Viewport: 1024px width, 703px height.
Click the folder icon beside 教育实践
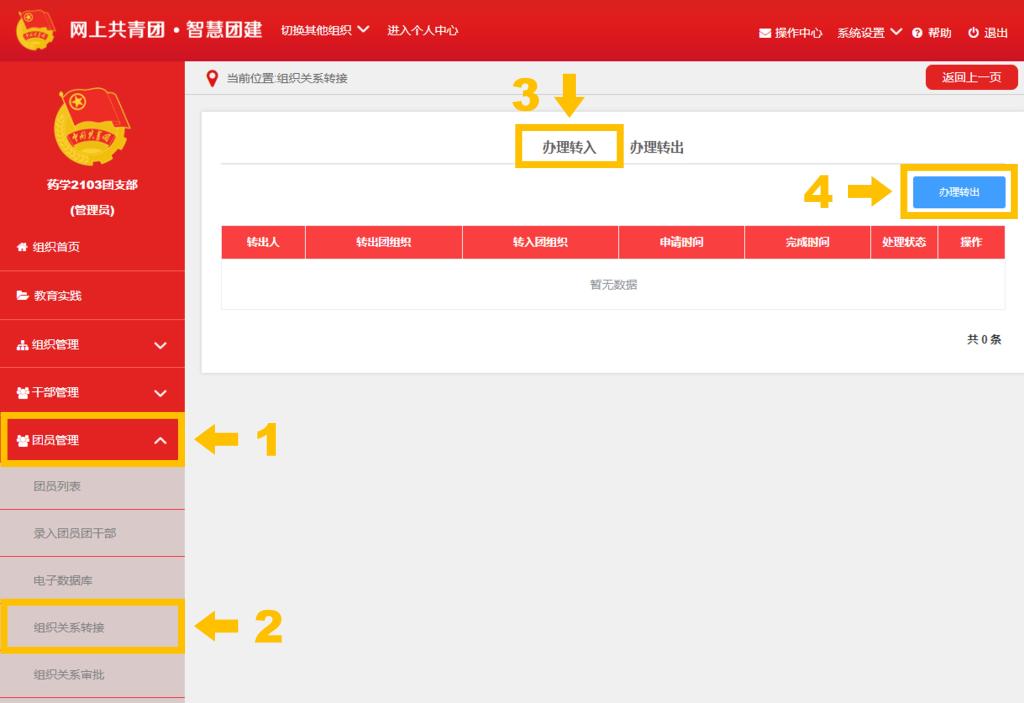22,296
